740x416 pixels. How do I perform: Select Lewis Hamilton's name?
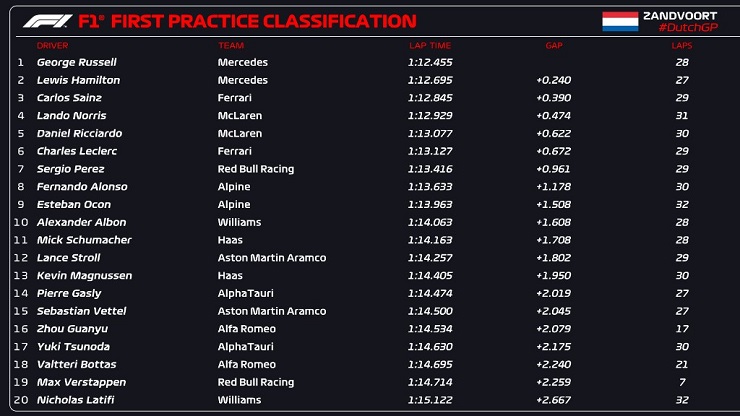tap(78, 80)
